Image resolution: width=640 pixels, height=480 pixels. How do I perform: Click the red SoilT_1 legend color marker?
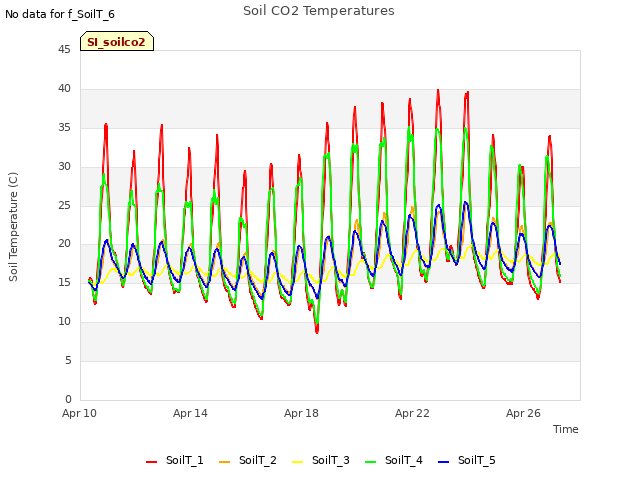pyautogui.click(x=151, y=462)
